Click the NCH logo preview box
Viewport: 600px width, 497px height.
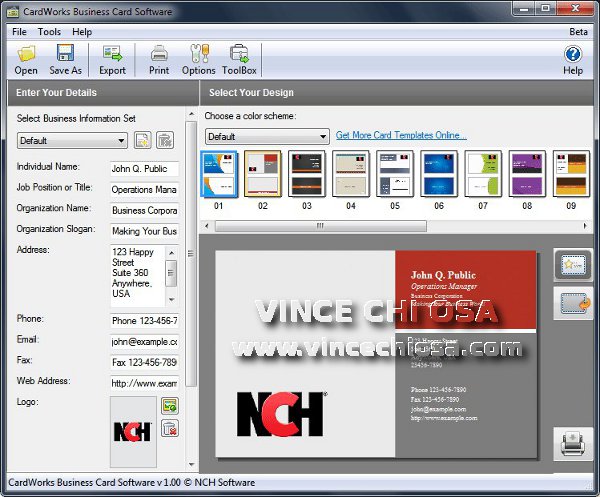click(x=133, y=432)
